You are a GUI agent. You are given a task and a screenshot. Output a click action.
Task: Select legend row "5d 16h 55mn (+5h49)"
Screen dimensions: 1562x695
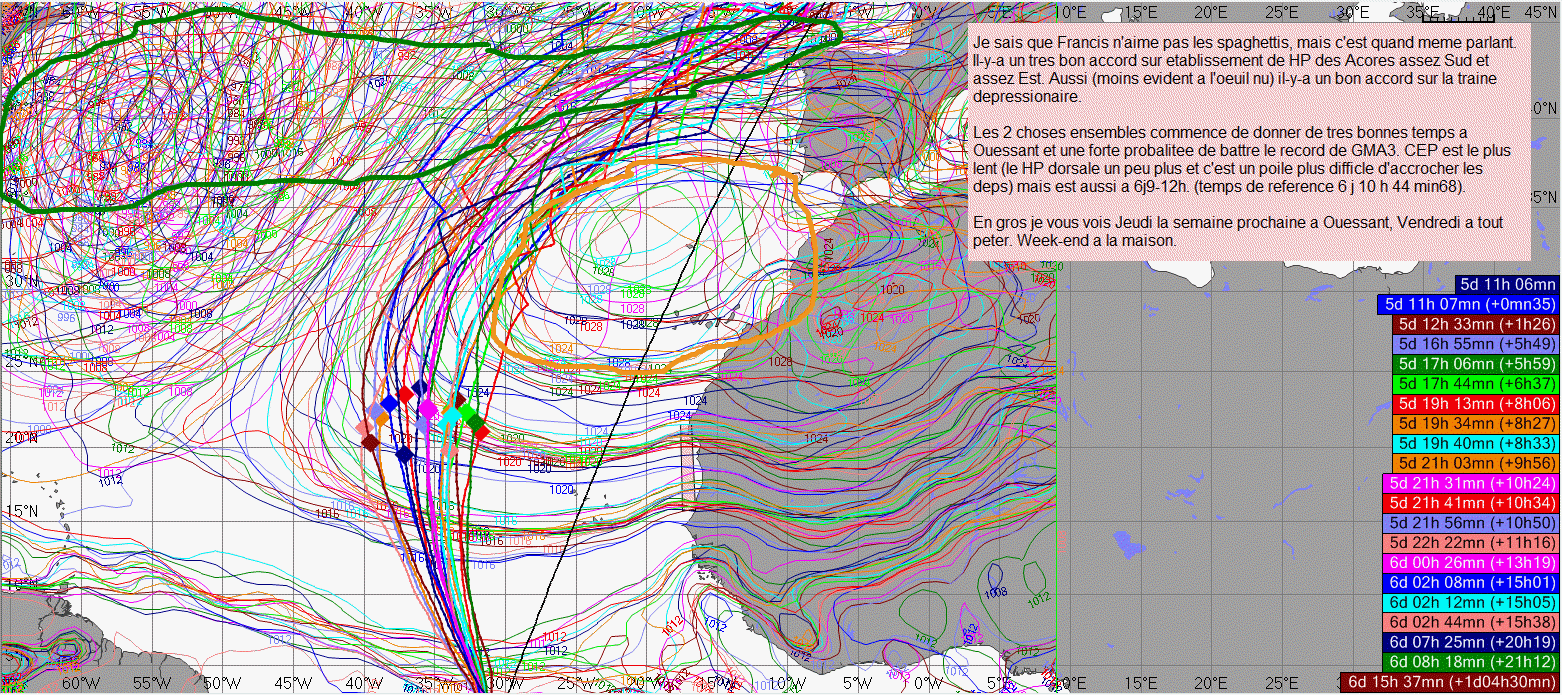coord(1476,344)
